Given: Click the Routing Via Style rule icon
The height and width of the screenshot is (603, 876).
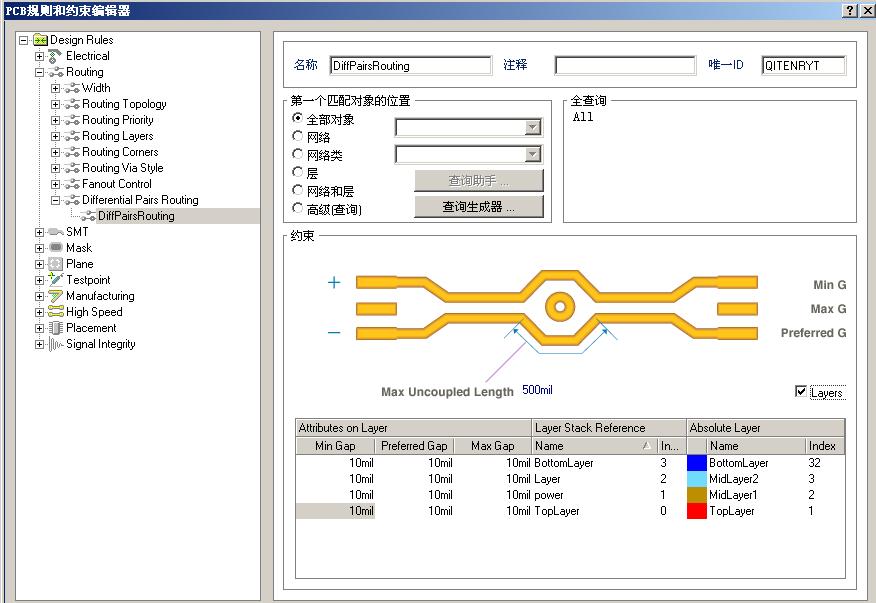Looking at the screenshot, I should click(x=72, y=168).
